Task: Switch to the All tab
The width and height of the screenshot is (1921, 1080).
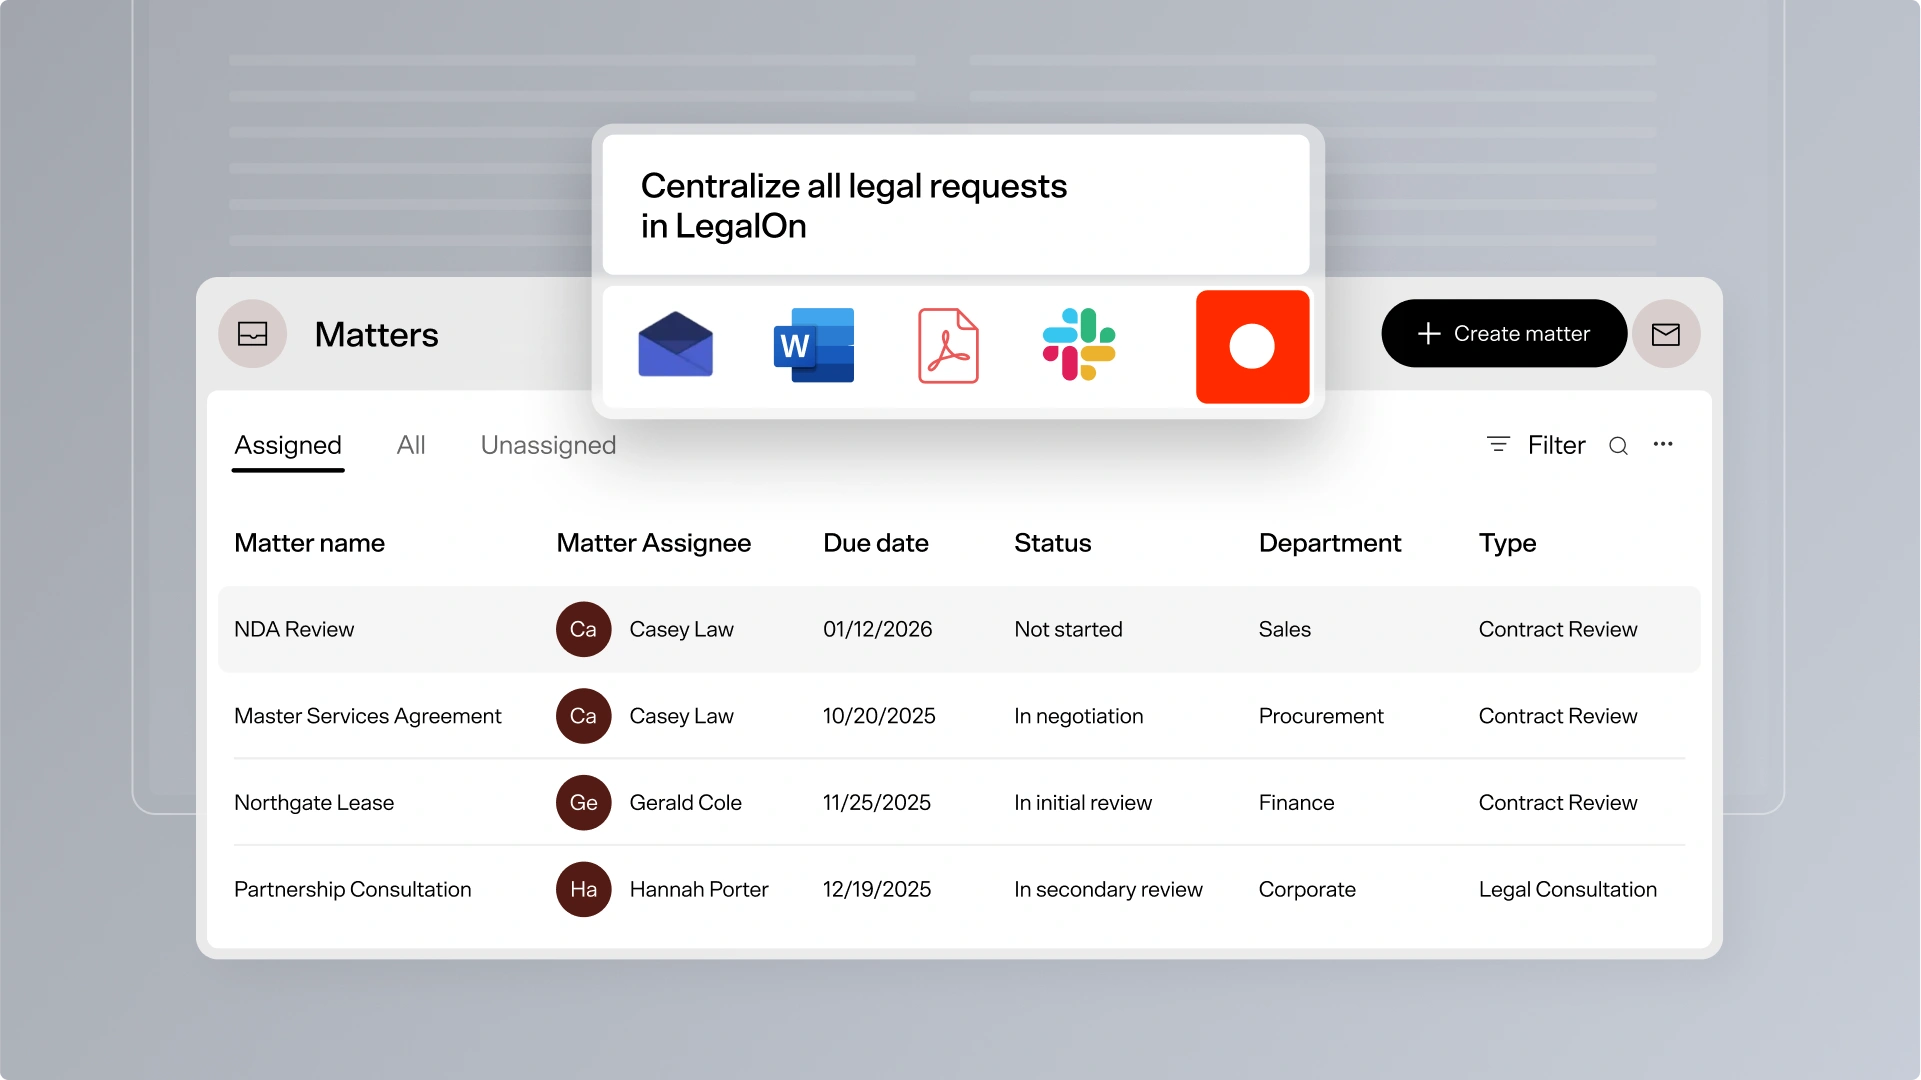Action: [411, 445]
